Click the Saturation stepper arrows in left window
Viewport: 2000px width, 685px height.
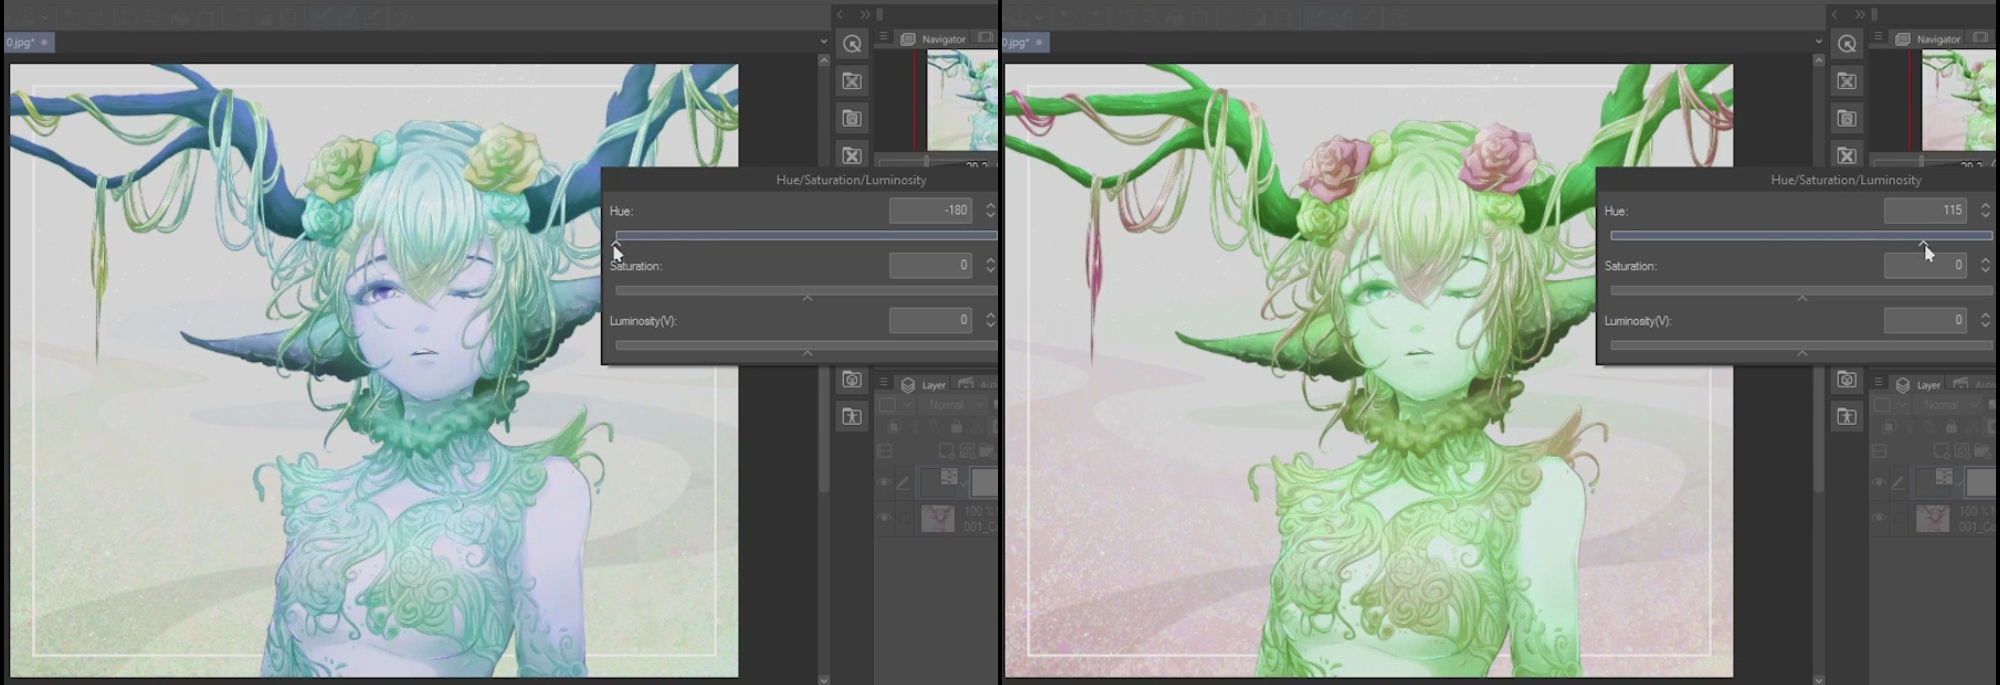click(x=990, y=265)
